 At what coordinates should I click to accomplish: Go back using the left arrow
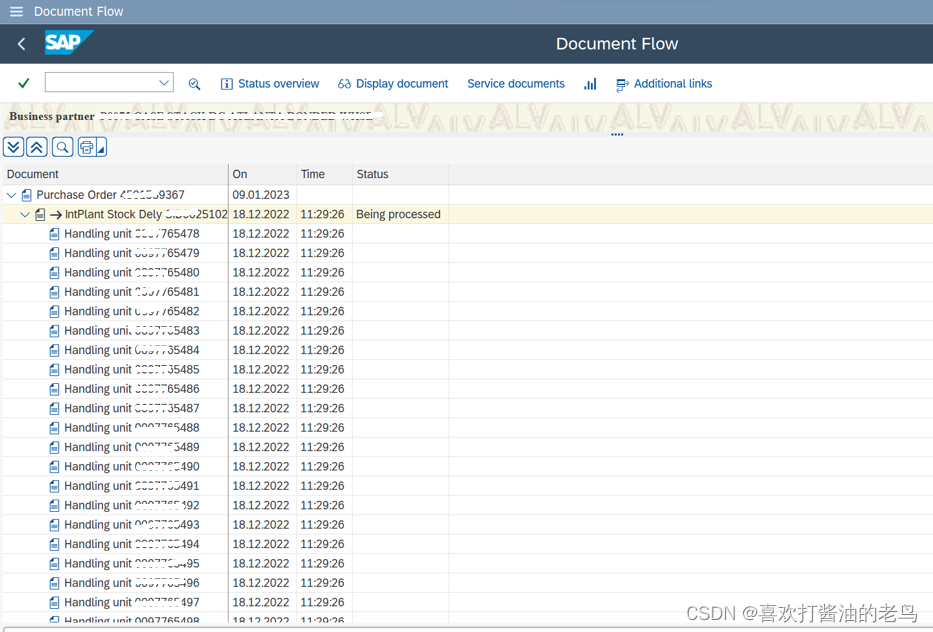coord(21,43)
